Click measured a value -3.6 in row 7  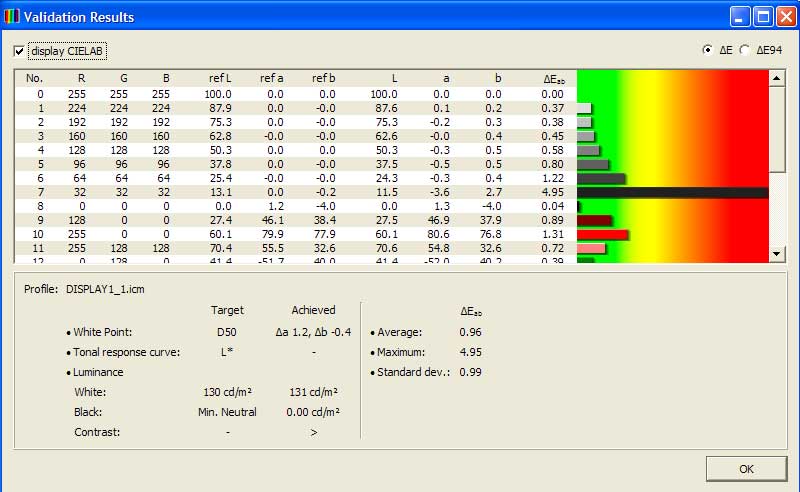(439, 192)
